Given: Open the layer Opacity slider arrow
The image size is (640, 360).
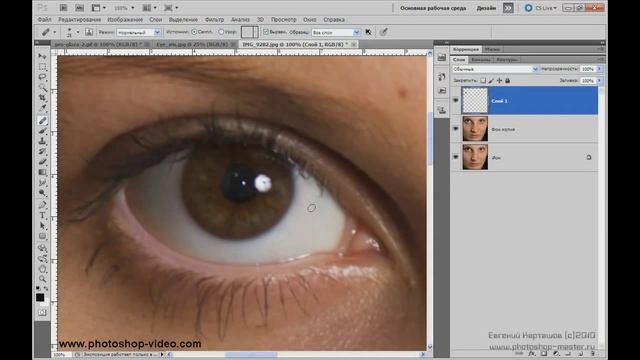Looking at the screenshot, I should point(599,69).
